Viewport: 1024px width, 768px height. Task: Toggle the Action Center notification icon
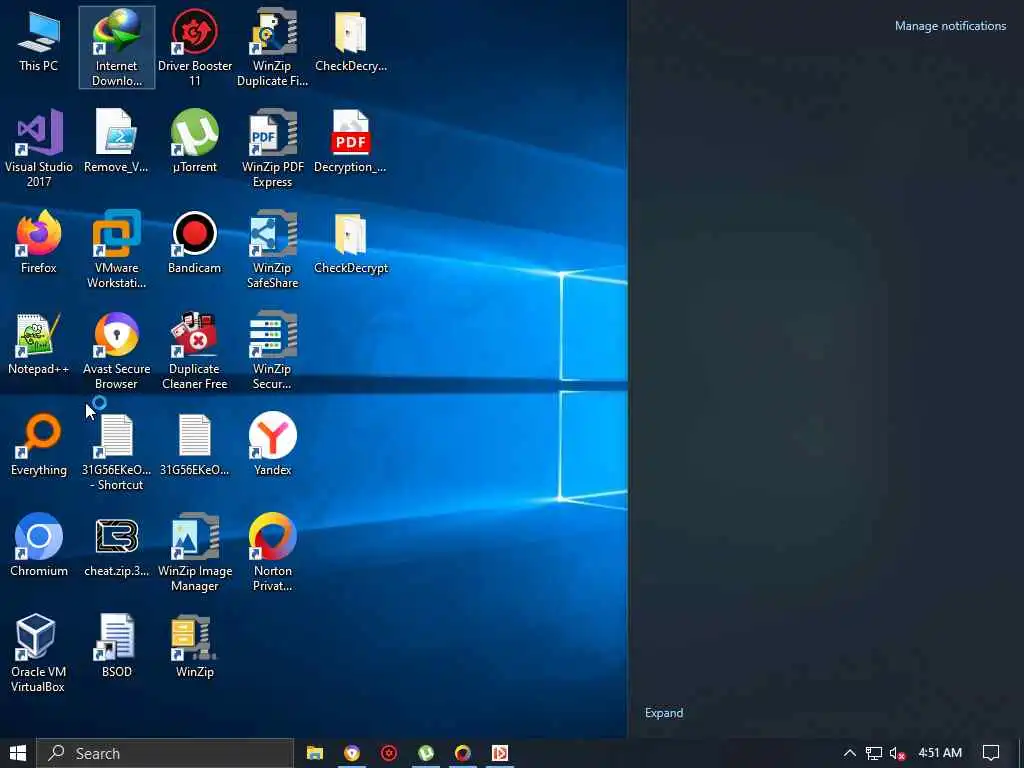pos(991,753)
